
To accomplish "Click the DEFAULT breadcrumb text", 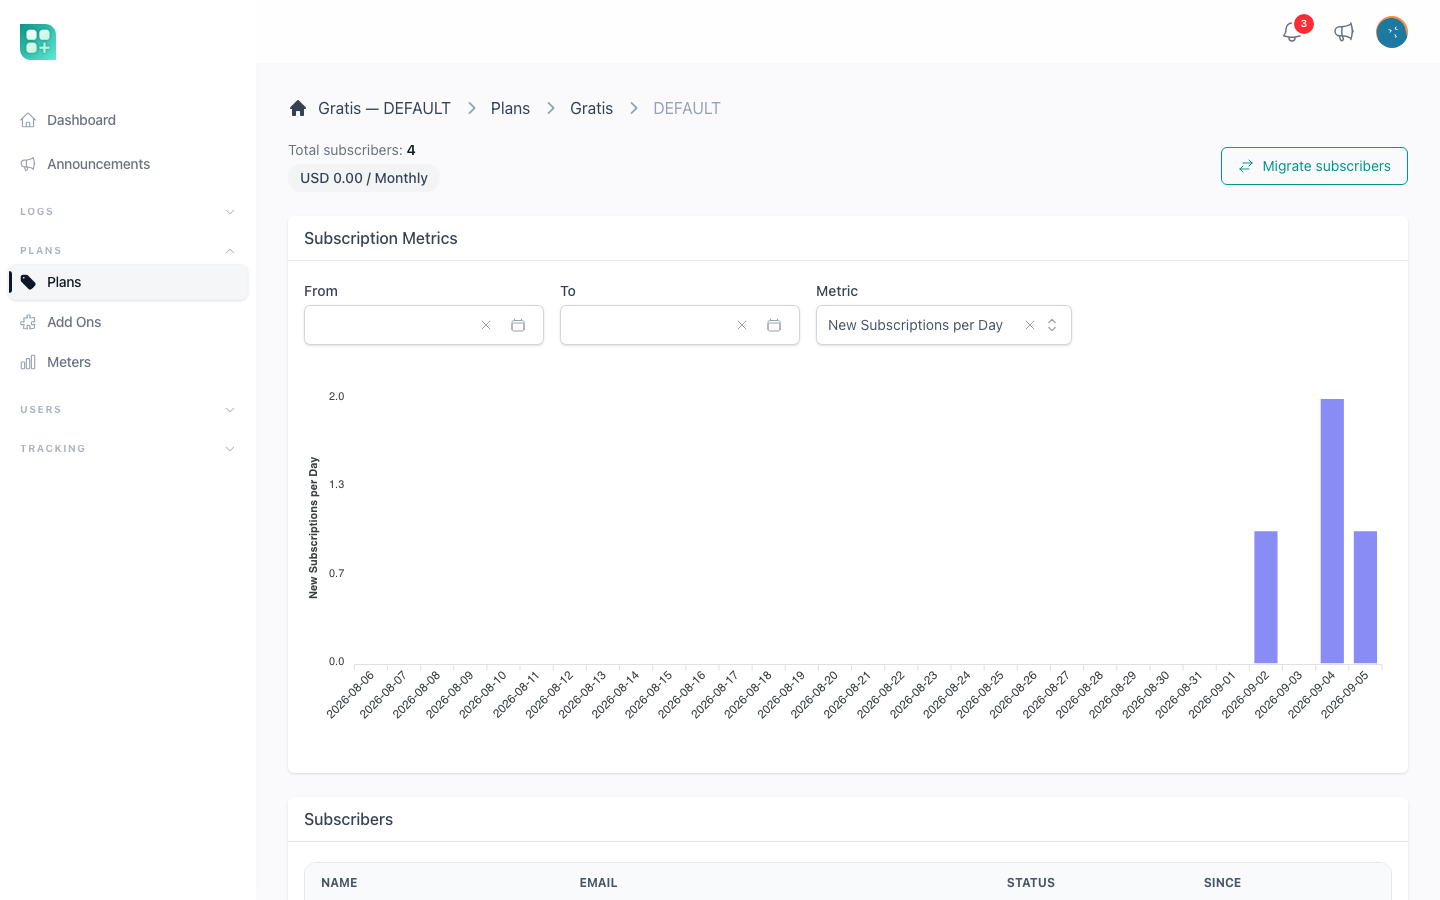I will tap(687, 108).
